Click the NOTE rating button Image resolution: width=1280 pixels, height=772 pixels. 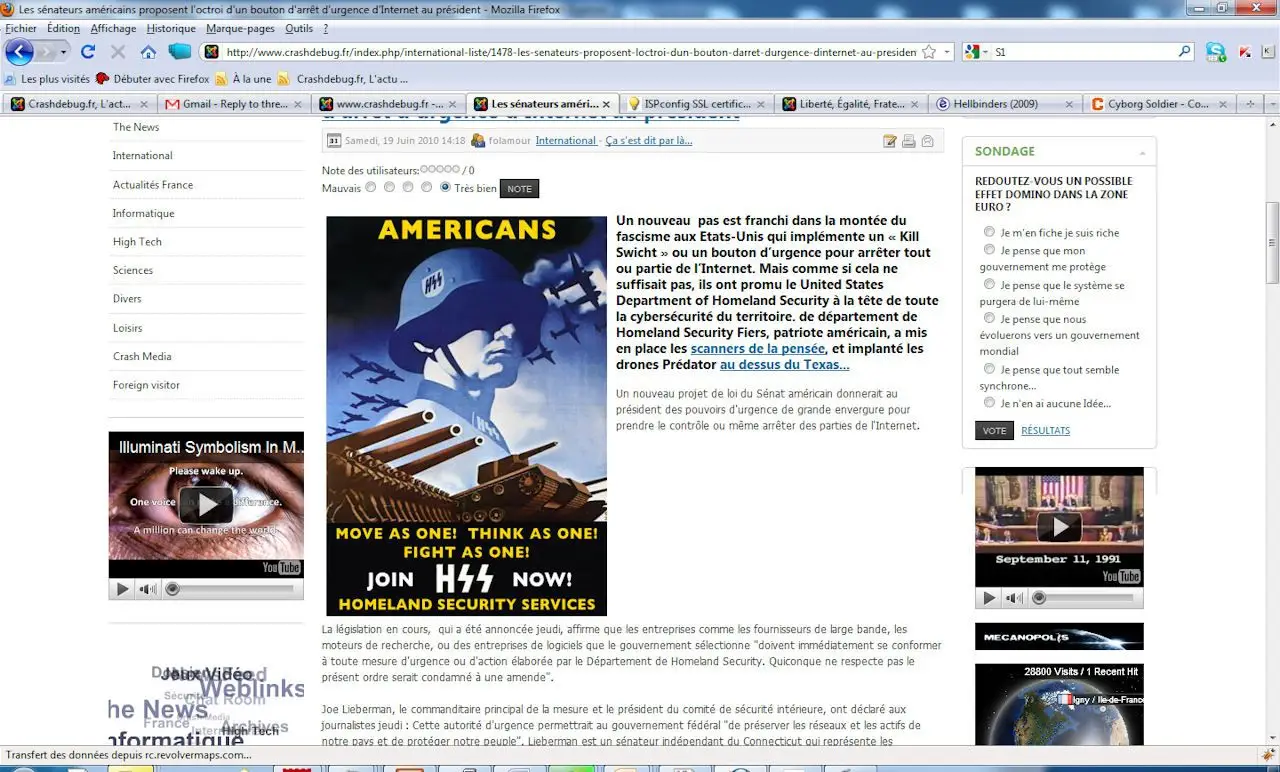tap(519, 189)
